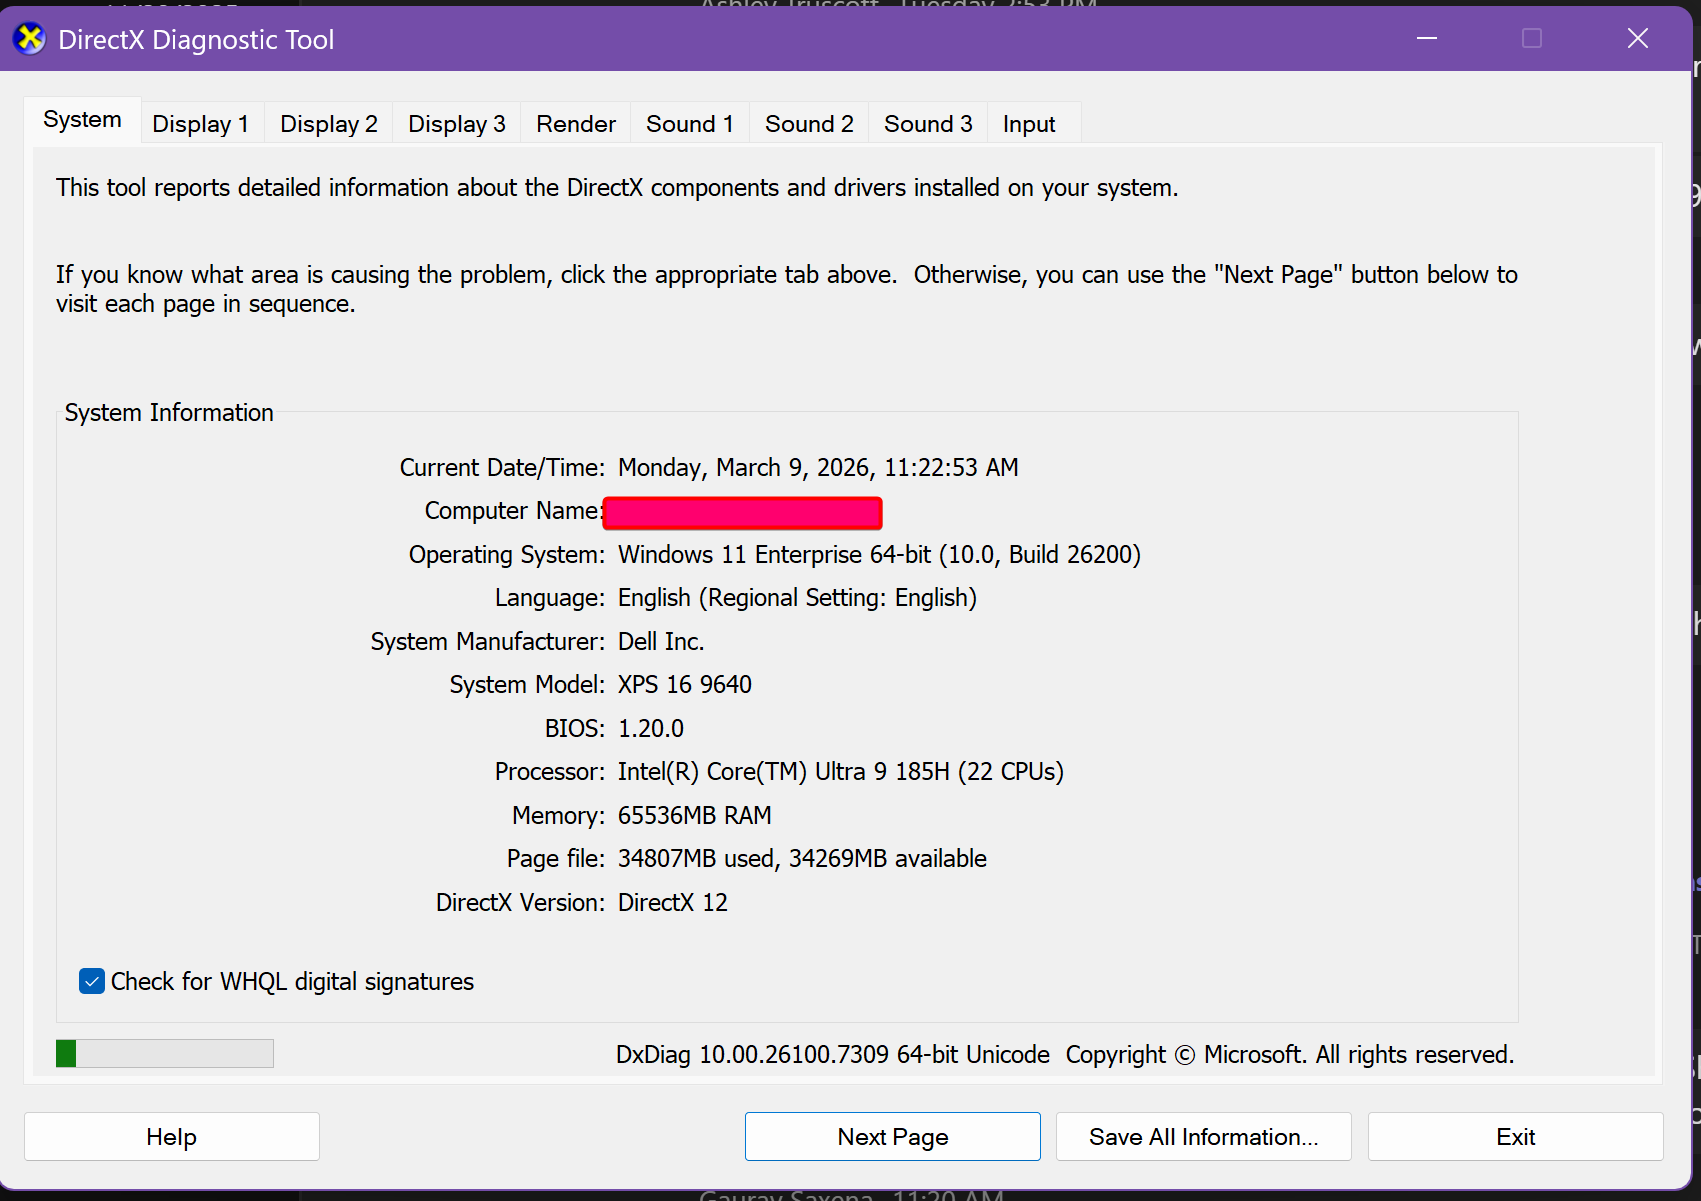Click the Computer Name label

coord(513,511)
